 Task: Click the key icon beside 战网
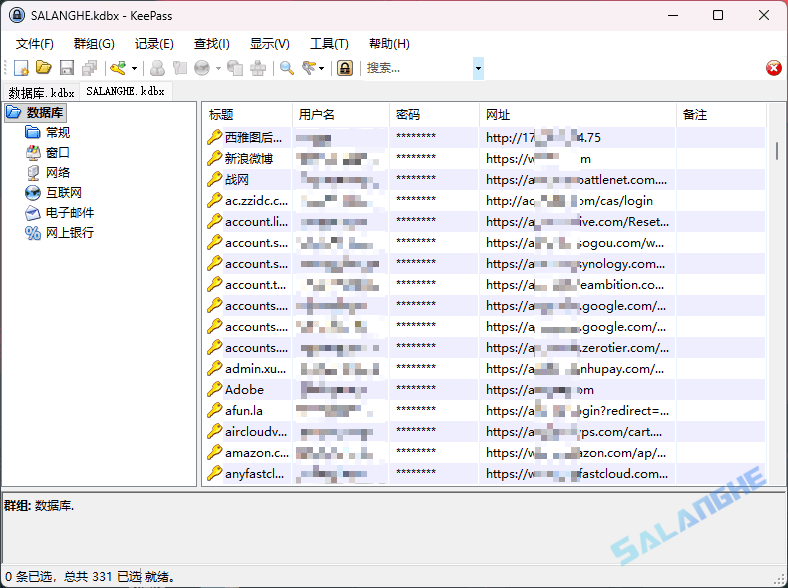click(x=215, y=179)
